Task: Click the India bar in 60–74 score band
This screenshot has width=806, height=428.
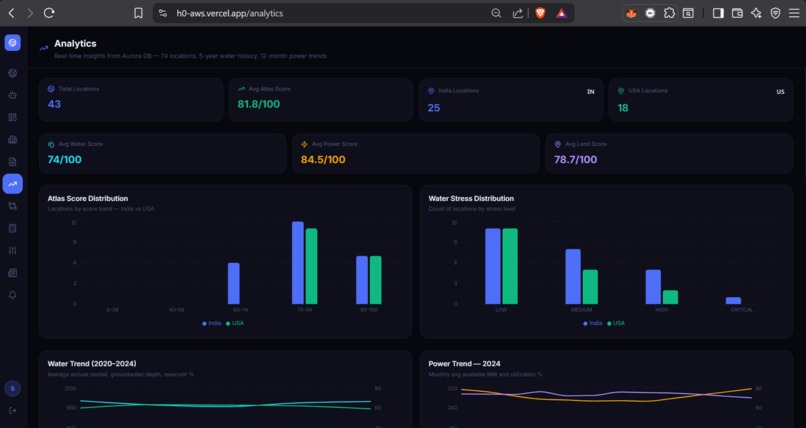Action: [x=234, y=284]
